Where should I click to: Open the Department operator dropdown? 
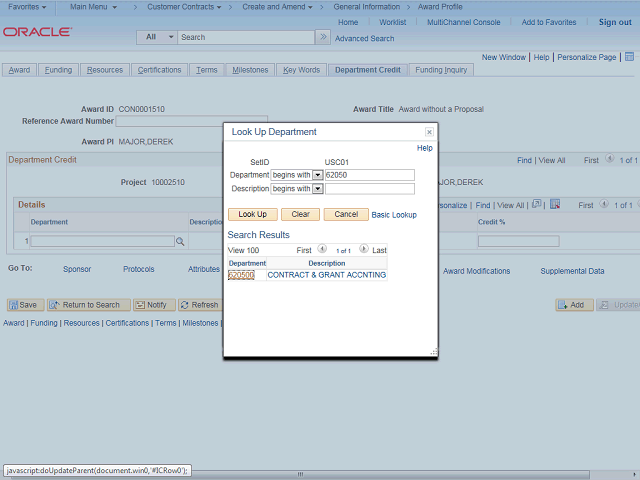[x=318, y=175]
